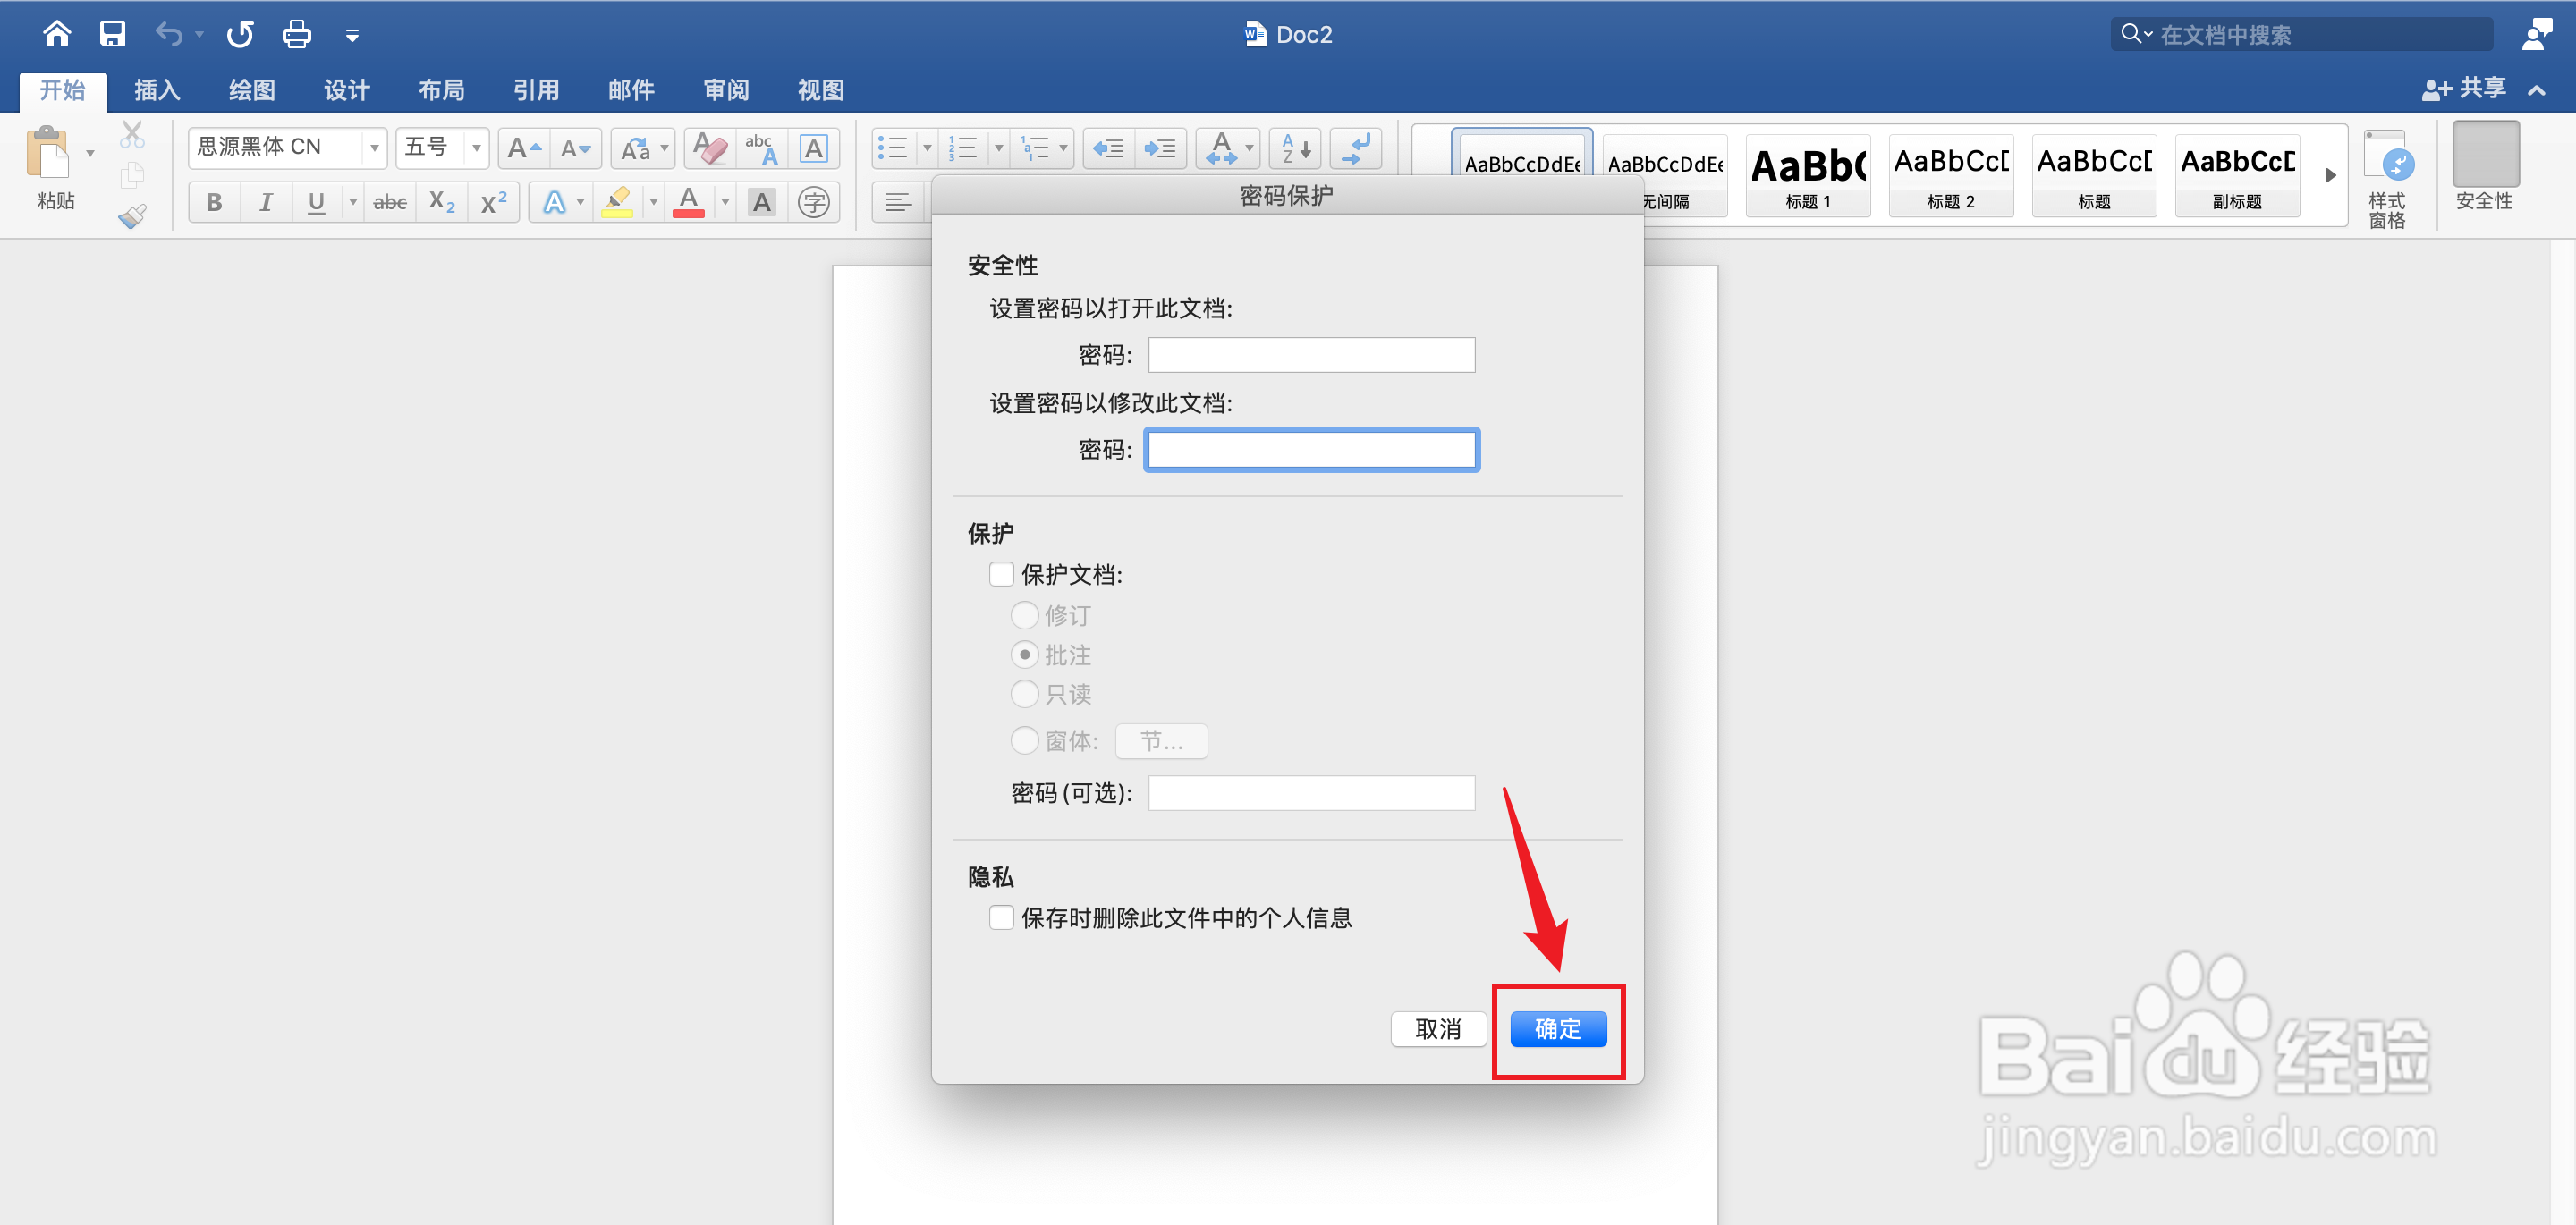Select the Forms (窗体) radio option
Viewport: 2576px width, 1225px height.
1024,741
